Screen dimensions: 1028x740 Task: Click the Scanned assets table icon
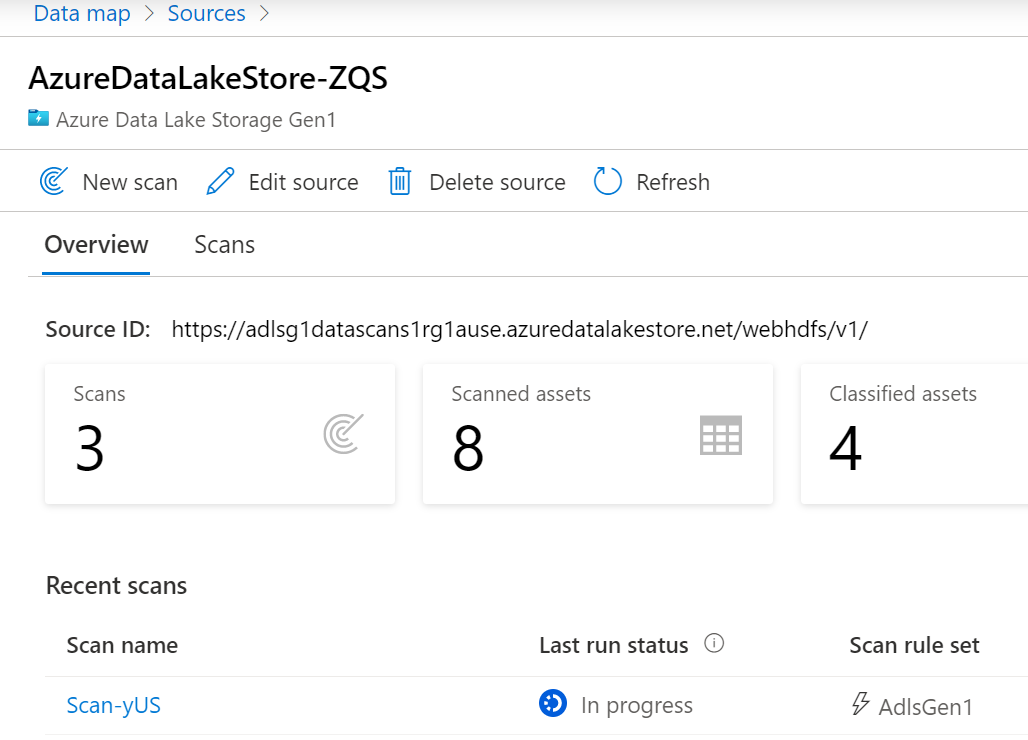[x=720, y=435]
